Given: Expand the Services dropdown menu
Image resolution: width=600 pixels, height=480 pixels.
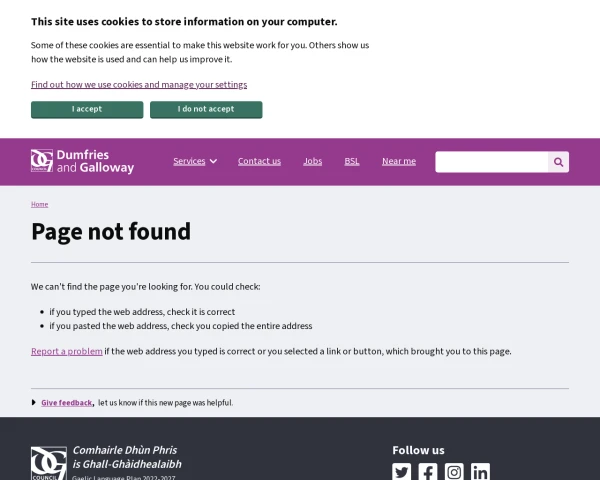Looking at the screenshot, I should pos(194,161).
